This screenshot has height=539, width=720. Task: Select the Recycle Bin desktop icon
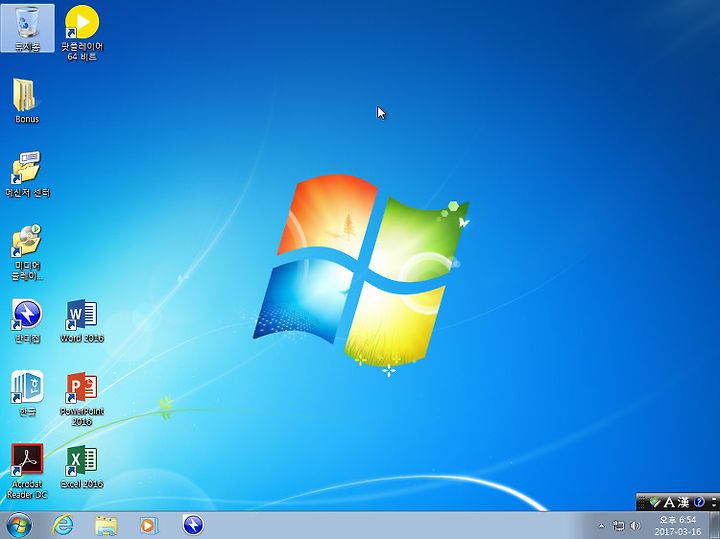pos(27,28)
